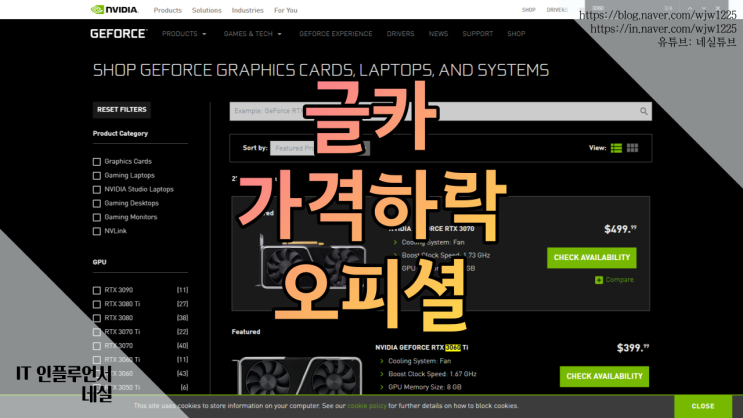This screenshot has width=743, height=418.
Task: Click the GPU filter heading
Action: click(x=100, y=262)
